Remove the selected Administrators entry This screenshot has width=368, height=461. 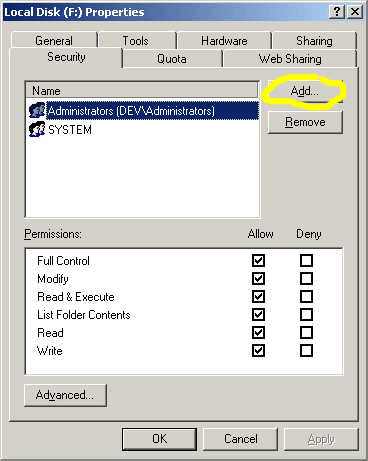[305, 122]
